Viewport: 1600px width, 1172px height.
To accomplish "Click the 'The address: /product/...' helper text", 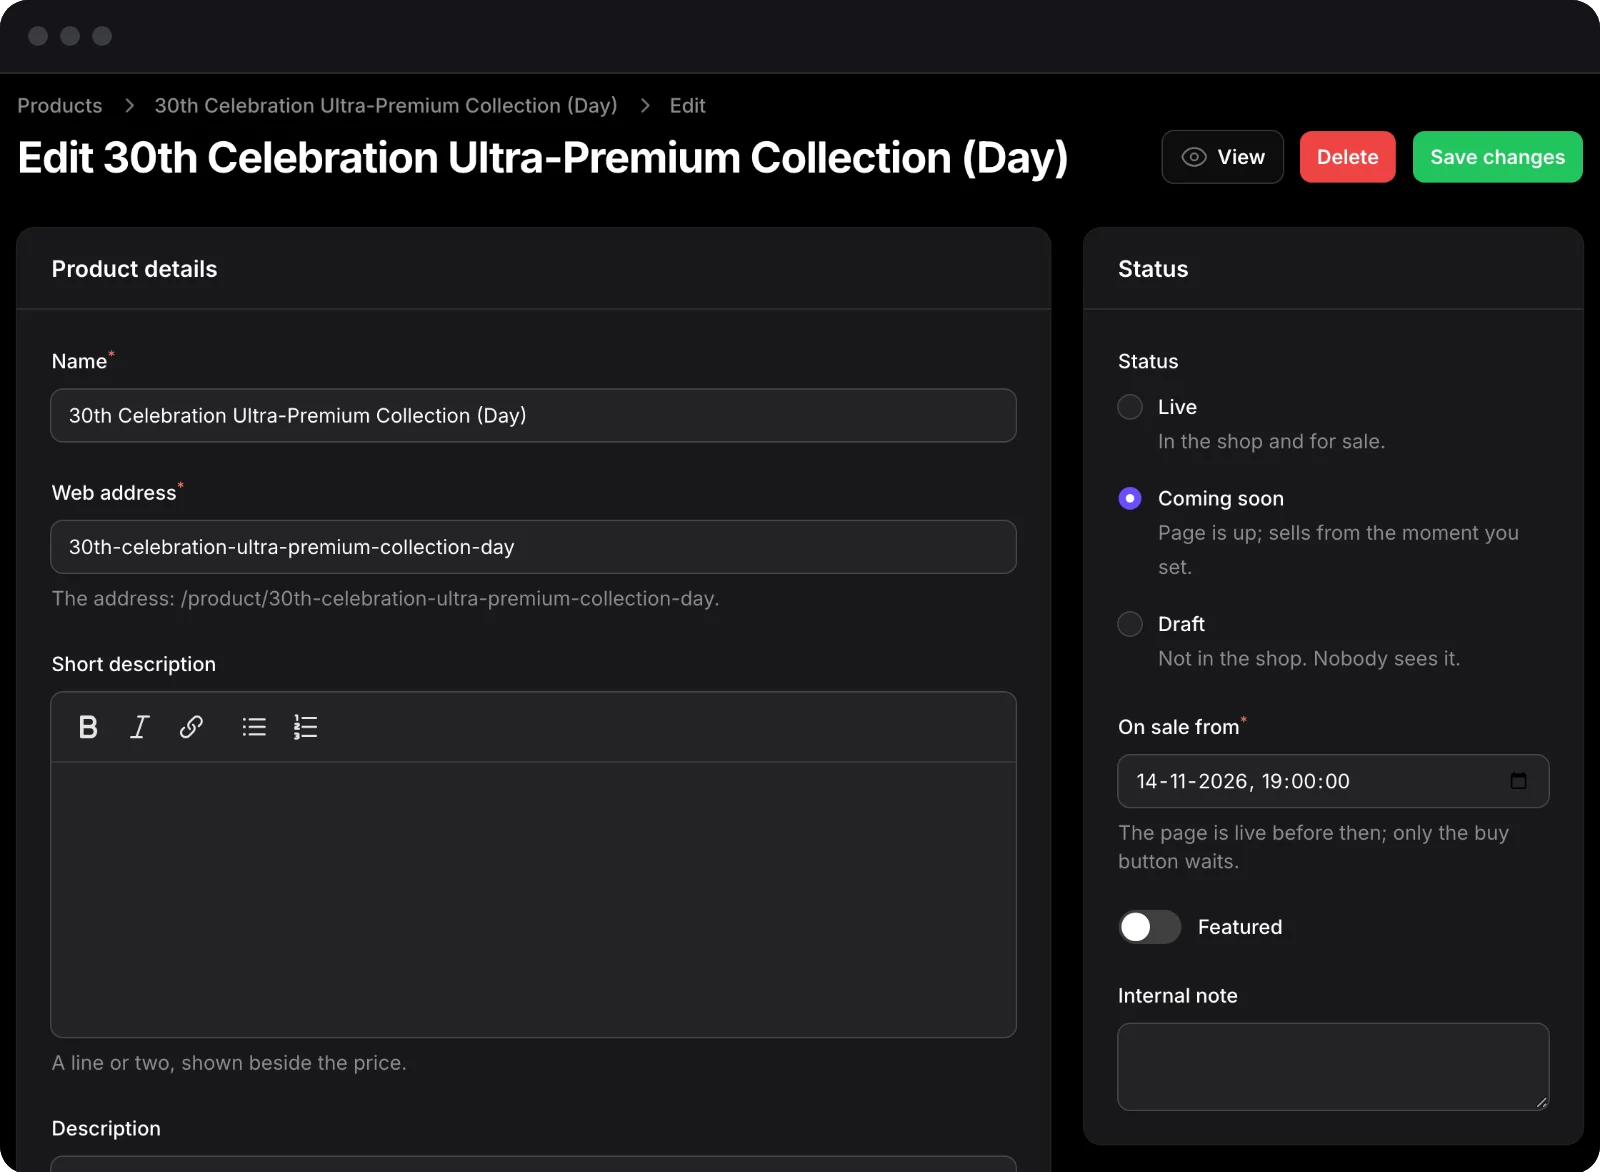I will 386,598.
